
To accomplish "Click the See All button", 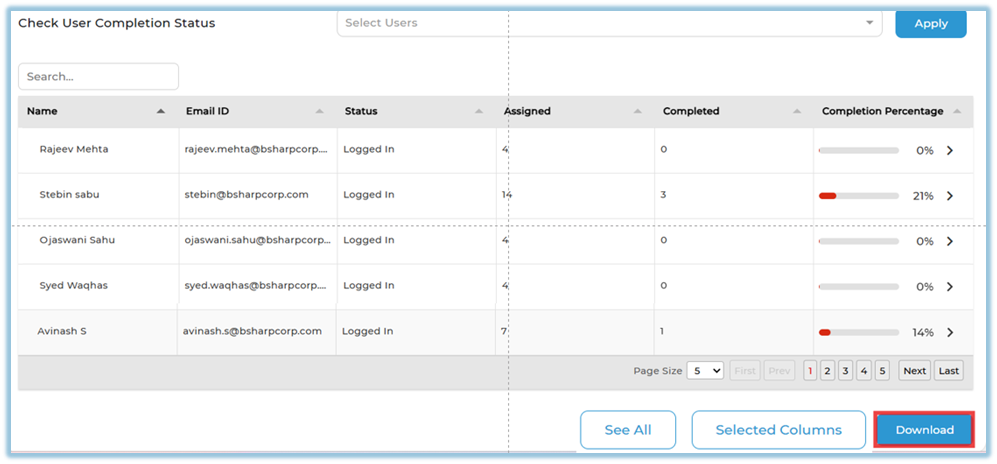I will point(628,430).
